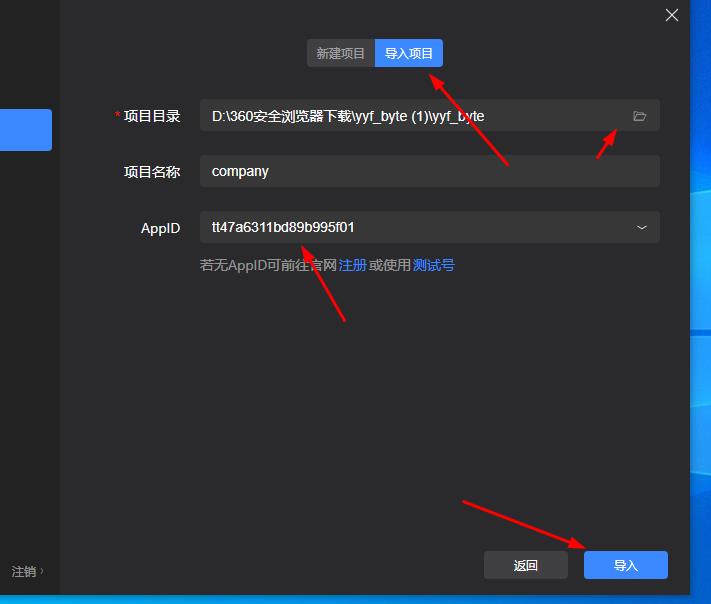
Task: Click the 若无AppID可前往官网 hint text
Action: tap(268, 265)
